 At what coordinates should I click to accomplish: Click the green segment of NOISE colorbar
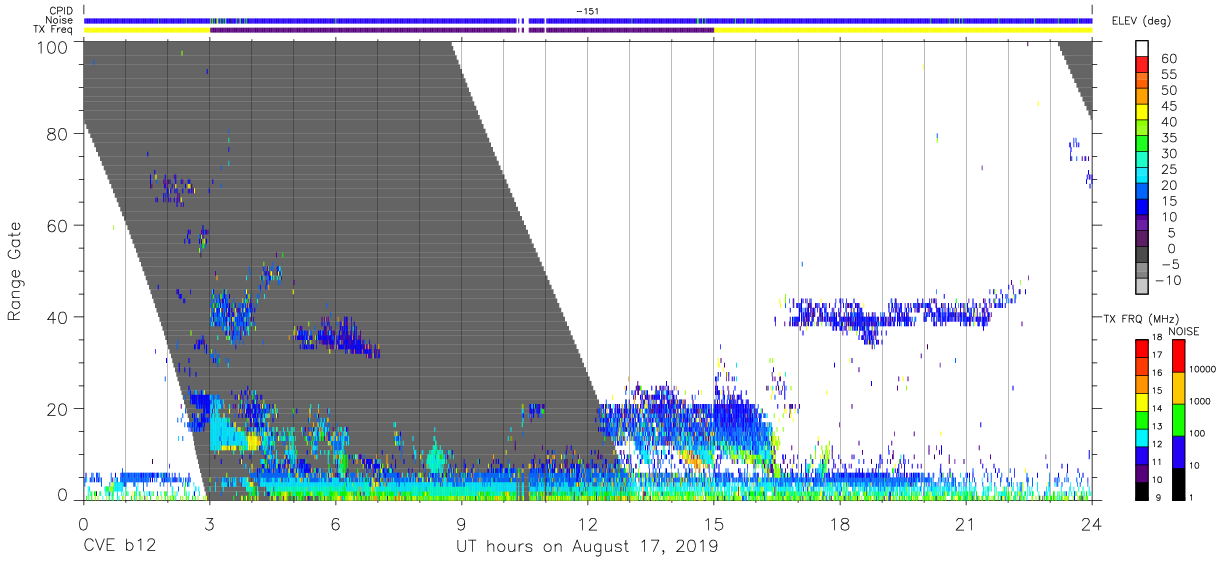1179,420
